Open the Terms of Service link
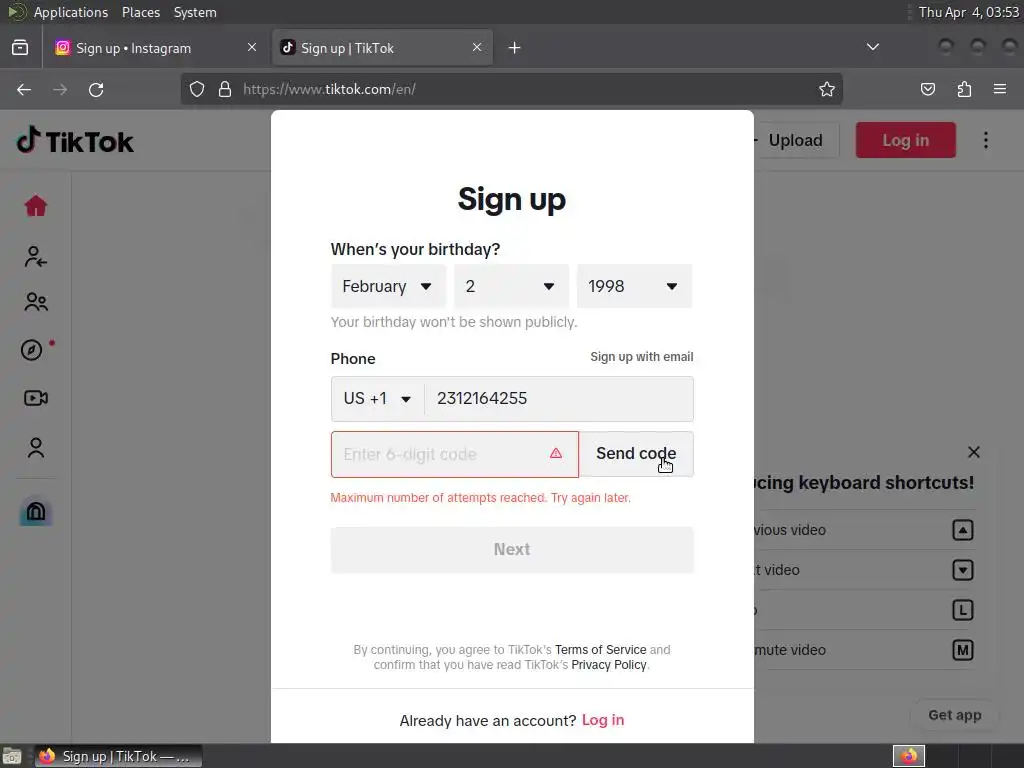Screen dimensions: 1024x768 (600, 650)
